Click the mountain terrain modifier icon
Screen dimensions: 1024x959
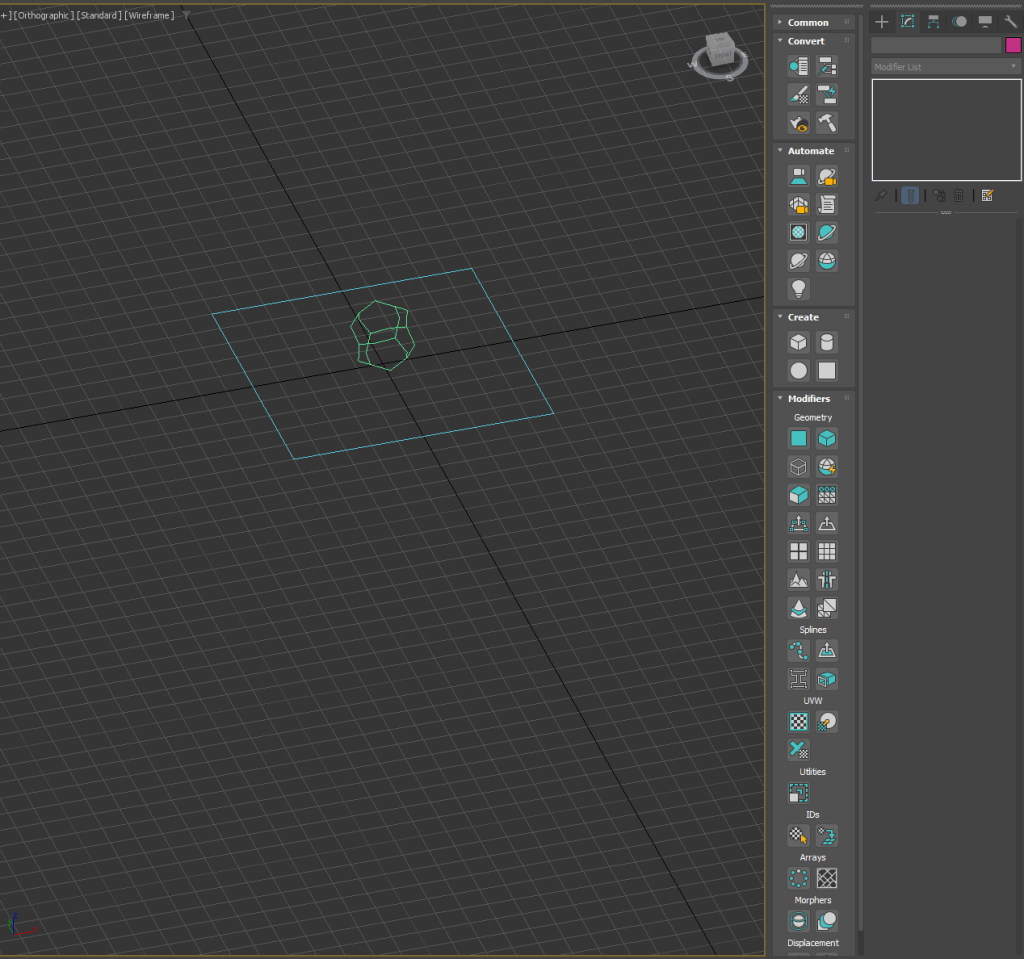pyautogui.click(x=798, y=579)
